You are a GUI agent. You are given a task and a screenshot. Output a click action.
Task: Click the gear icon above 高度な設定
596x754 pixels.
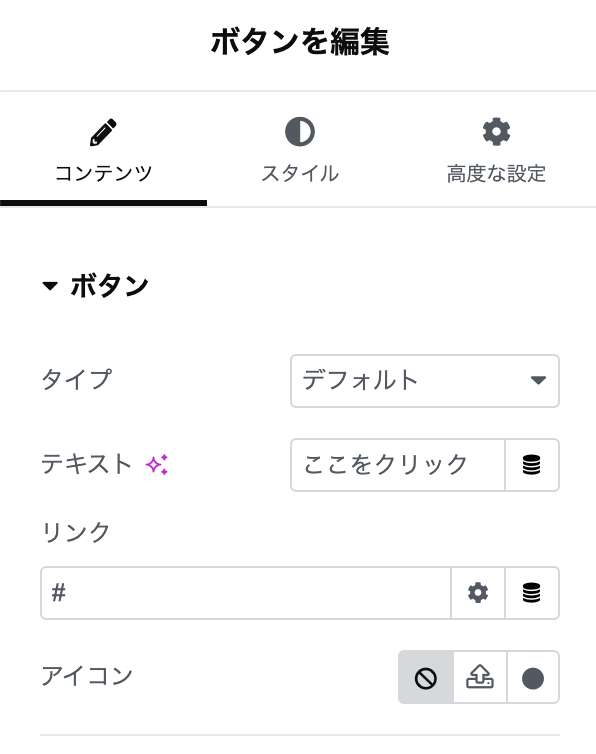[x=496, y=132]
